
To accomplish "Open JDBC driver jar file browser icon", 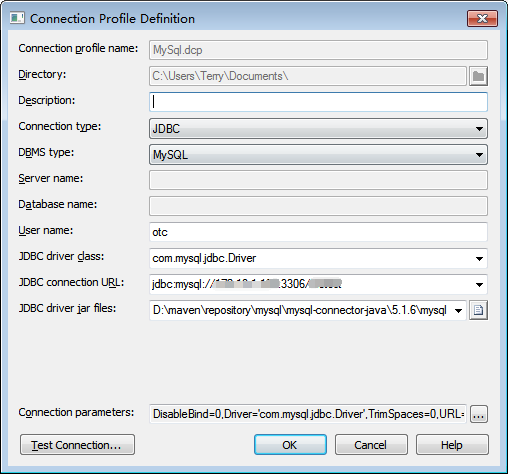I will (x=478, y=310).
